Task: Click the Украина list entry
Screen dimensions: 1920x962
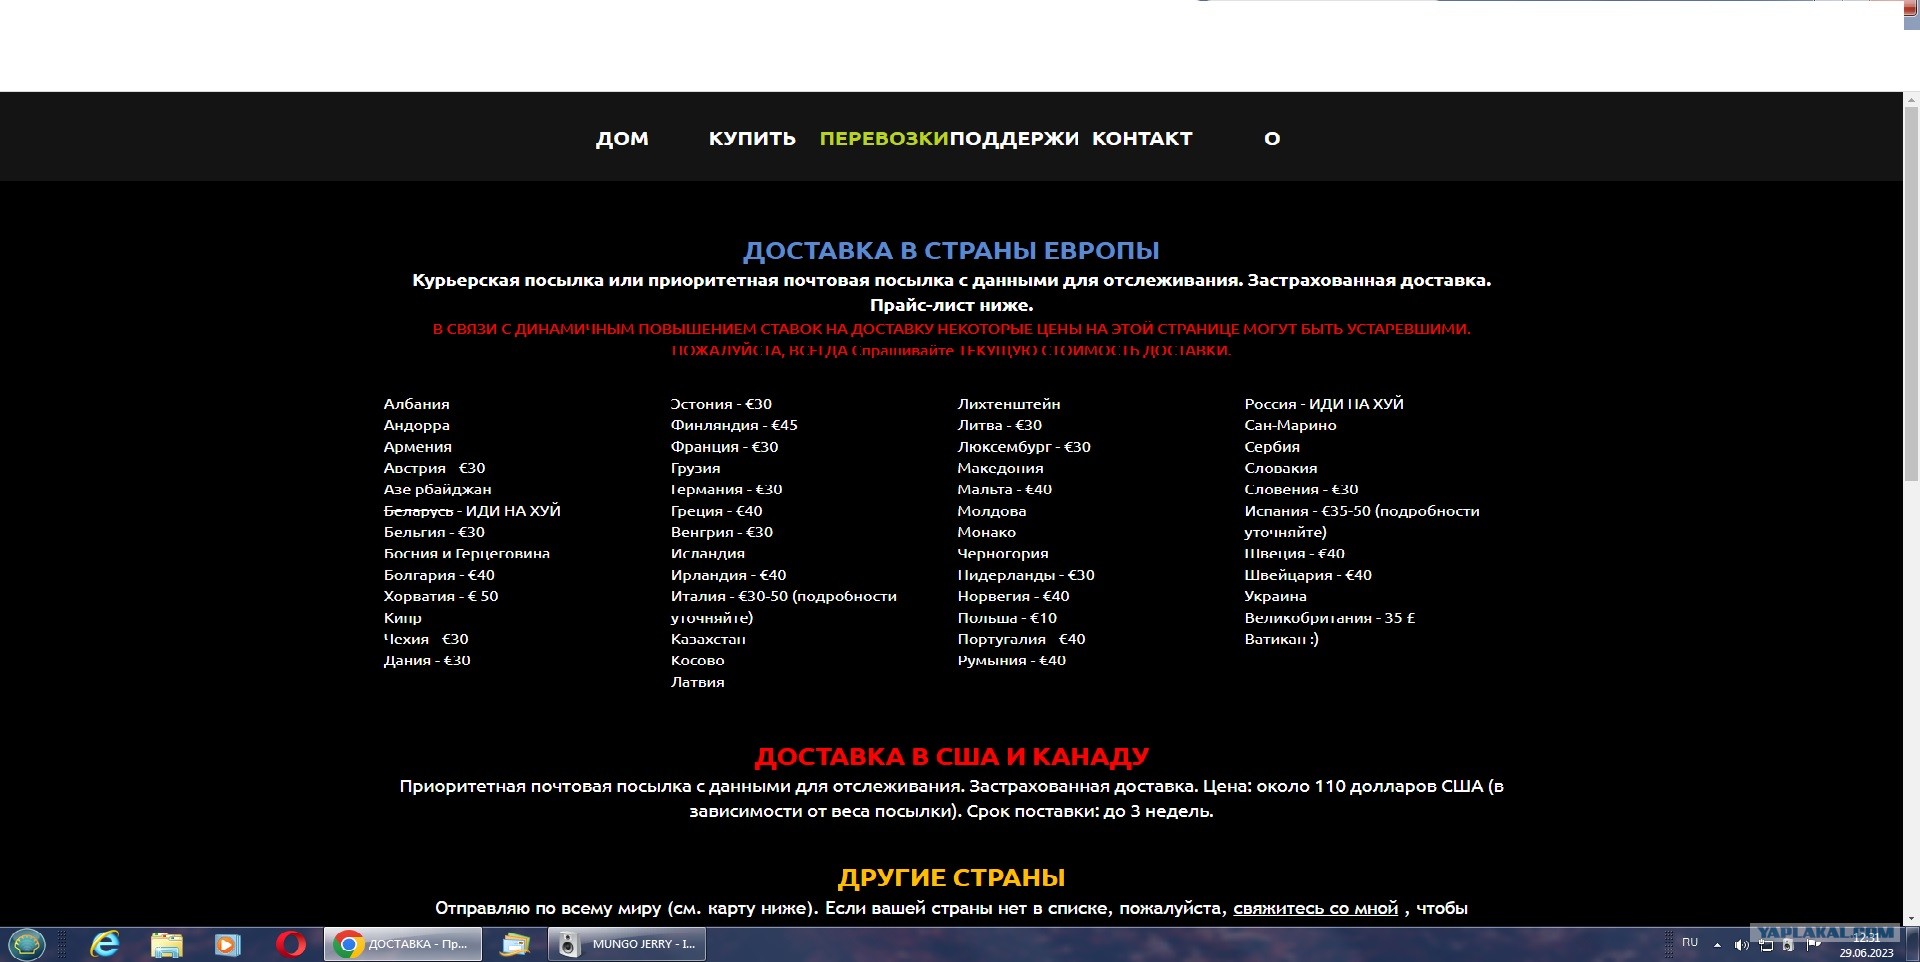Action: pyautogui.click(x=1275, y=596)
